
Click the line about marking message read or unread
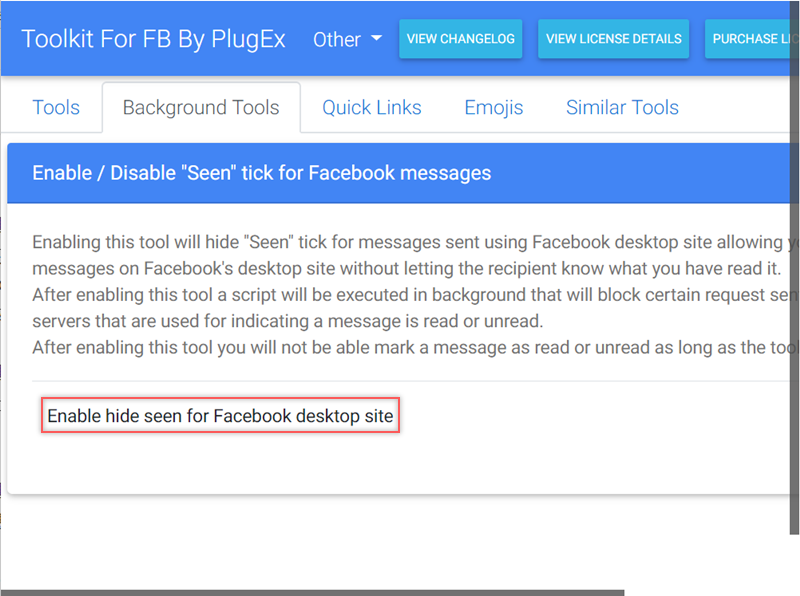click(400, 347)
